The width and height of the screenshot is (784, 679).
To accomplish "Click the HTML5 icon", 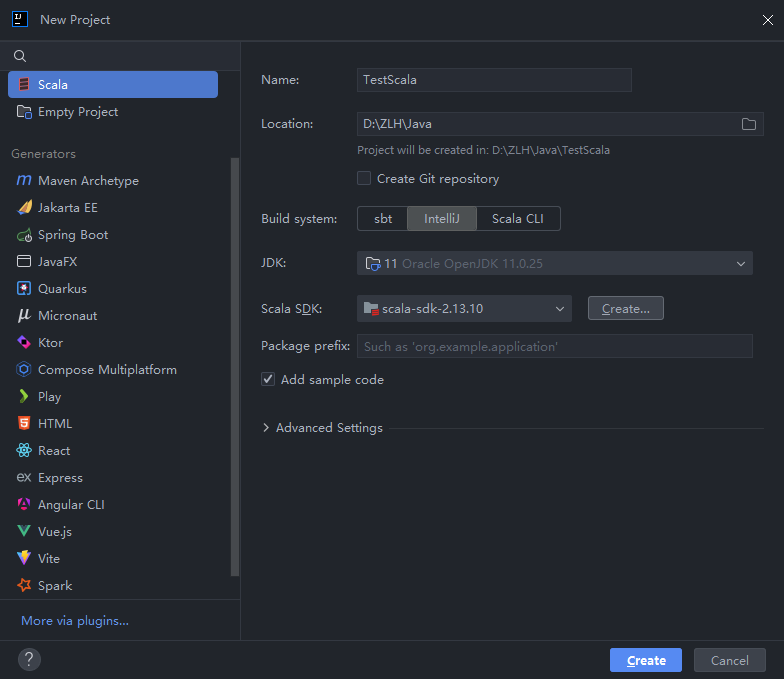I will click(x=24, y=423).
